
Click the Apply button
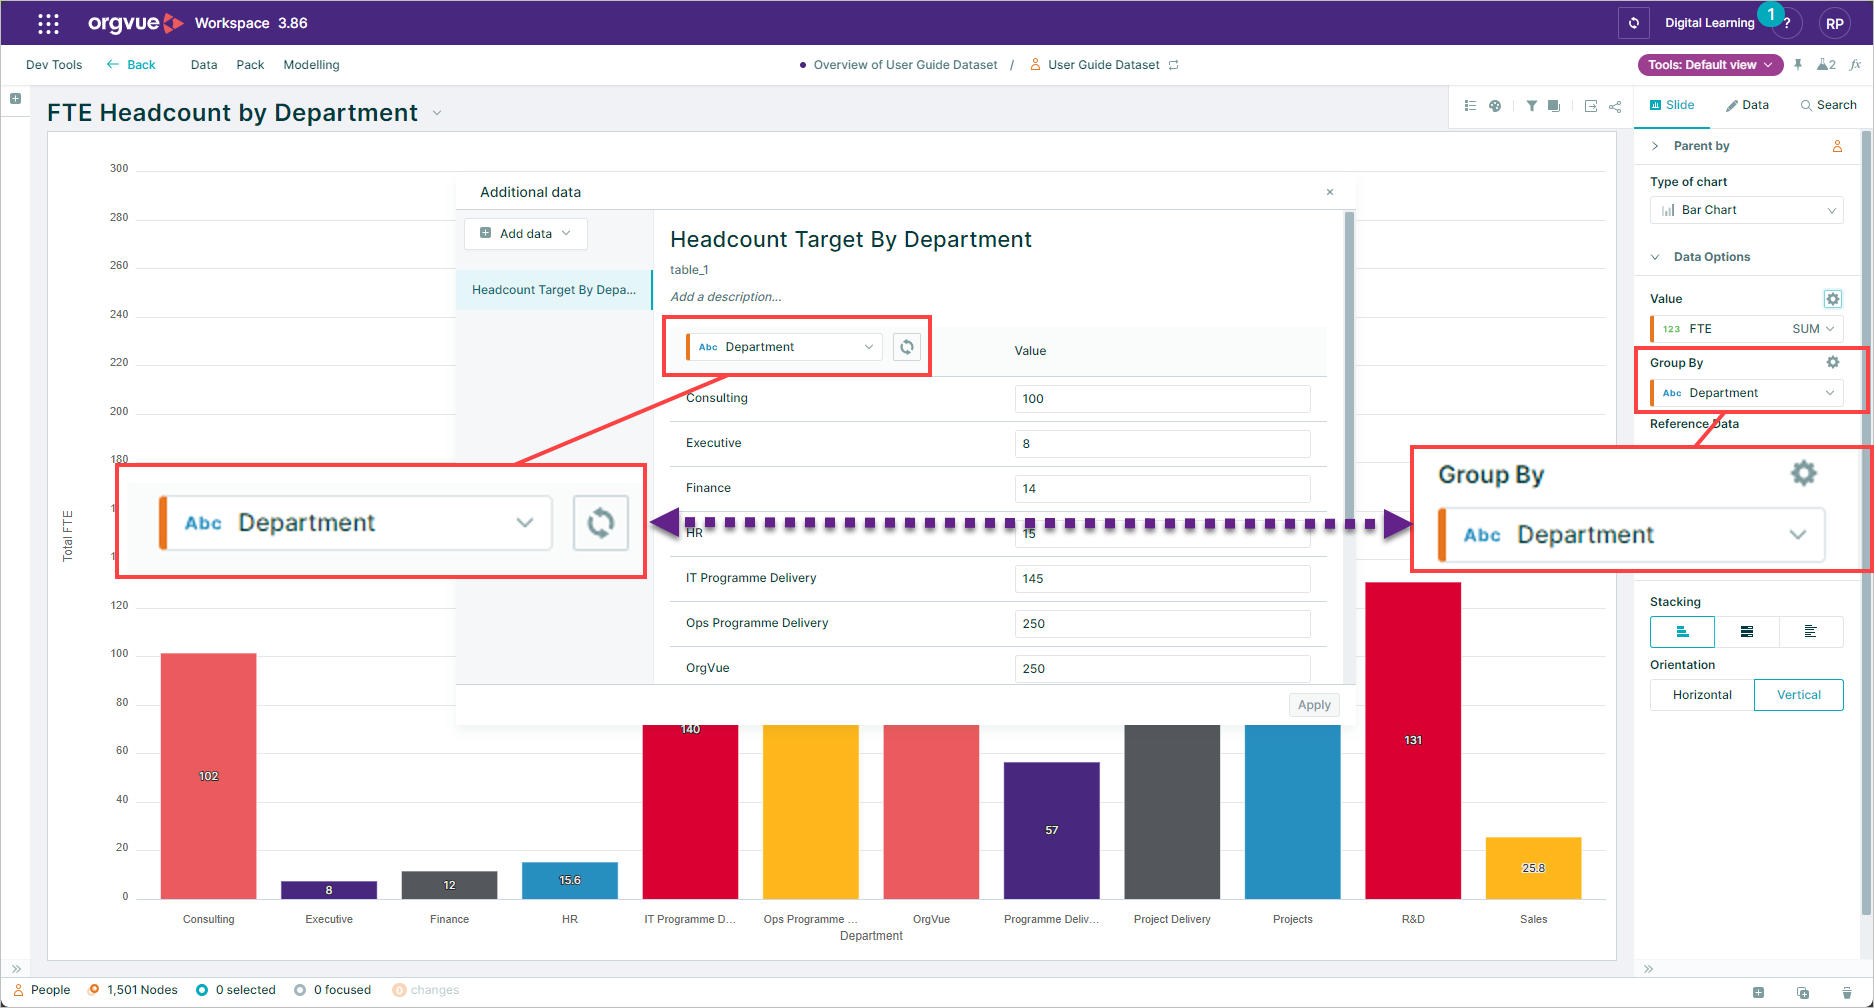pos(1313,705)
